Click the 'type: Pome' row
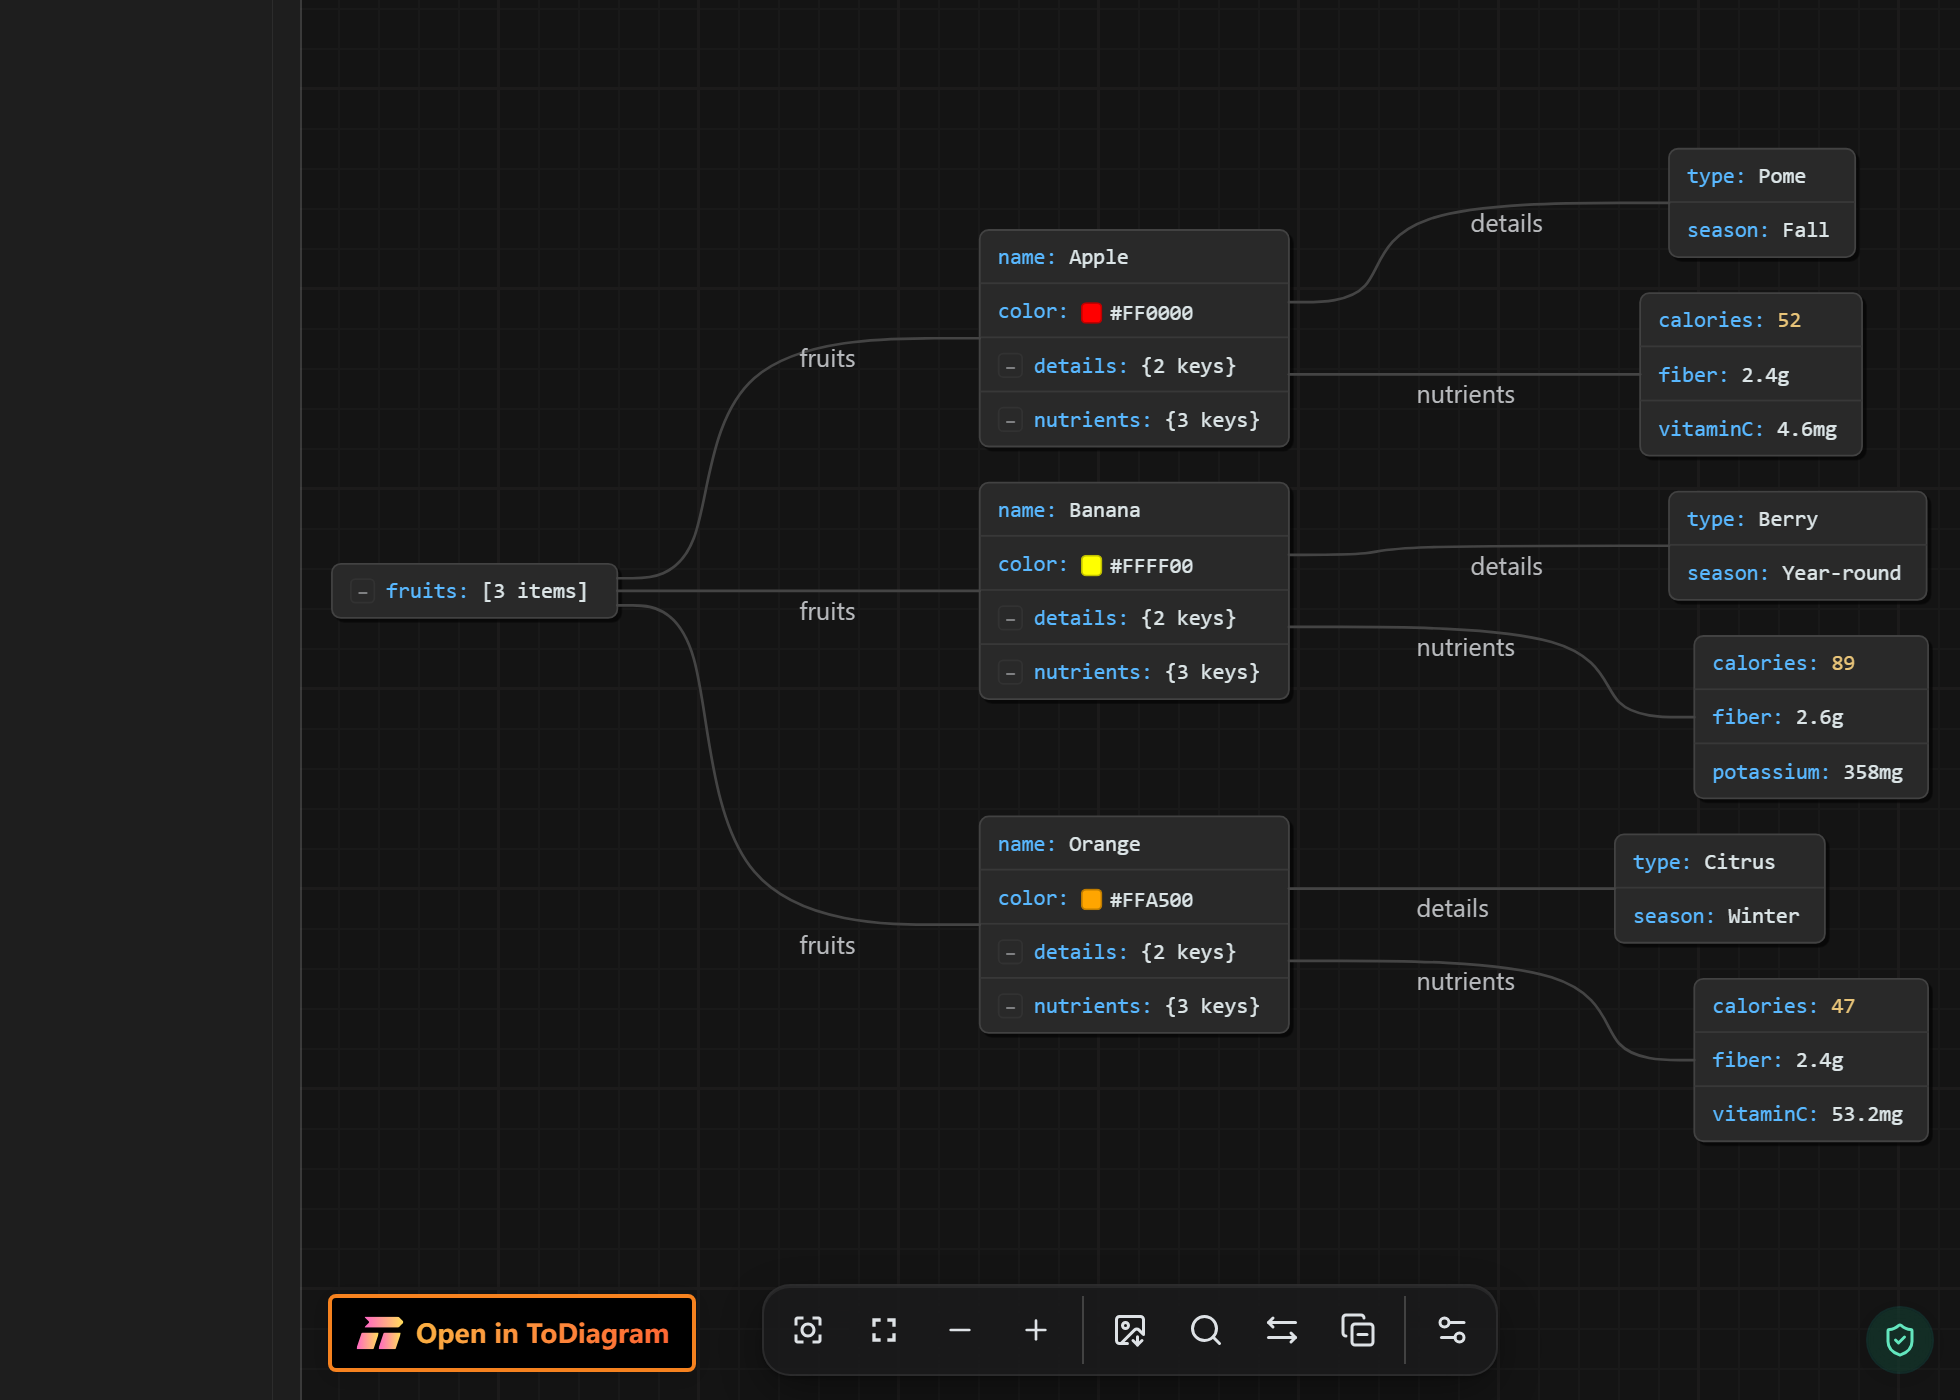 click(x=1762, y=176)
